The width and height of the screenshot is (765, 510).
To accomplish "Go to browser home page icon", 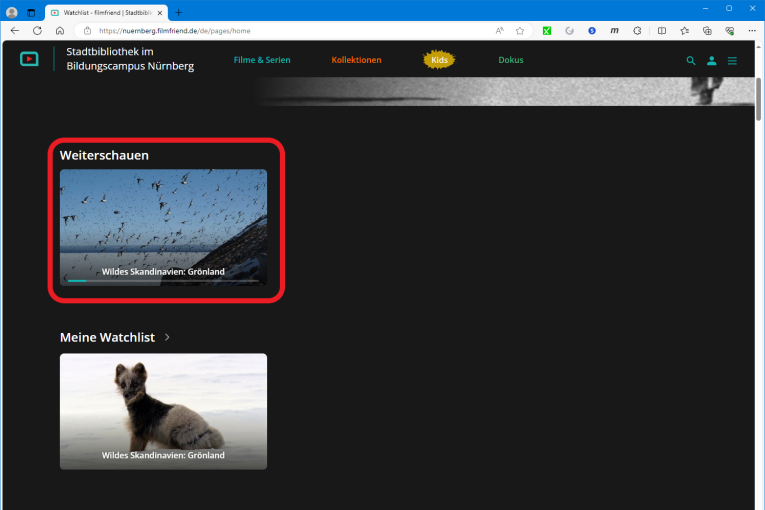I will 60,31.
